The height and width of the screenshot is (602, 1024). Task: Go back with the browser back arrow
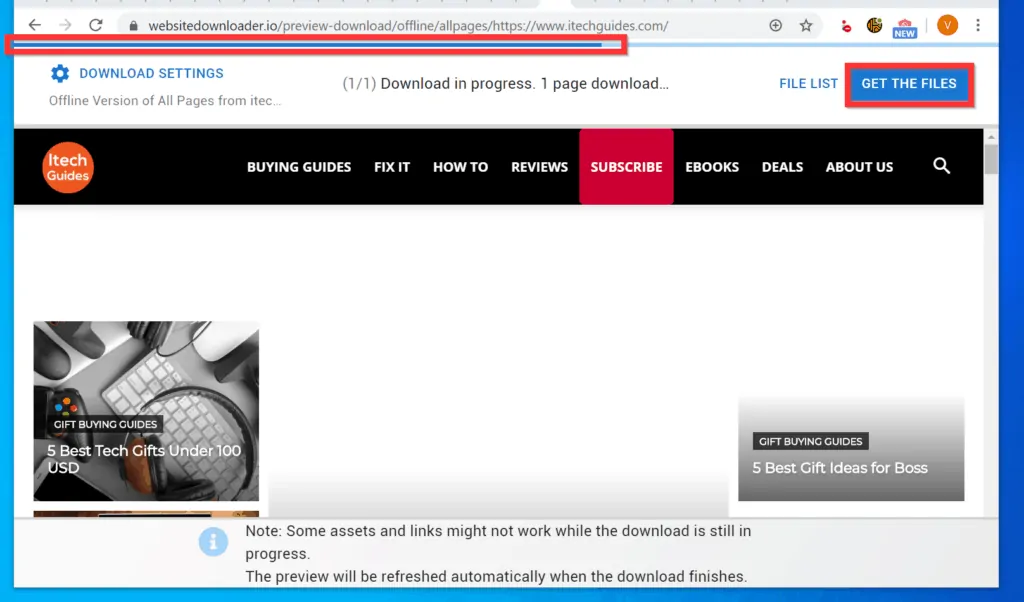tap(35, 25)
